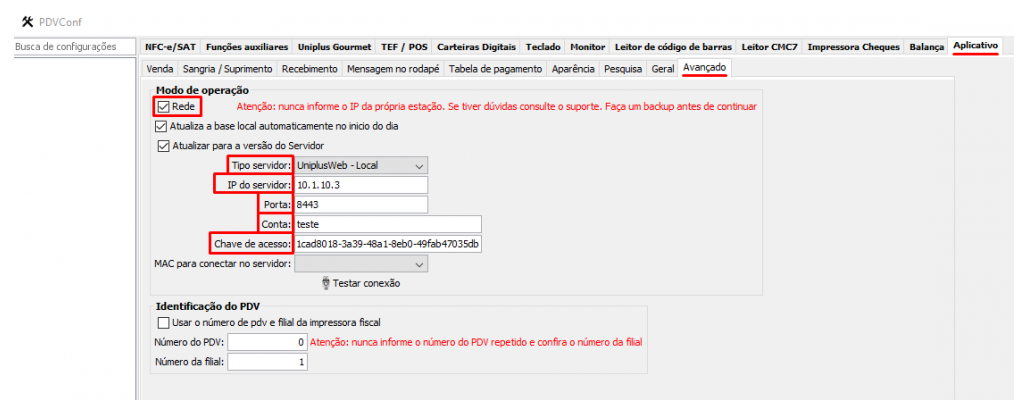Click the IP do servidor field
Image resolution: width=1026 pixels, height=400 pixels.
tap(360, 185)
